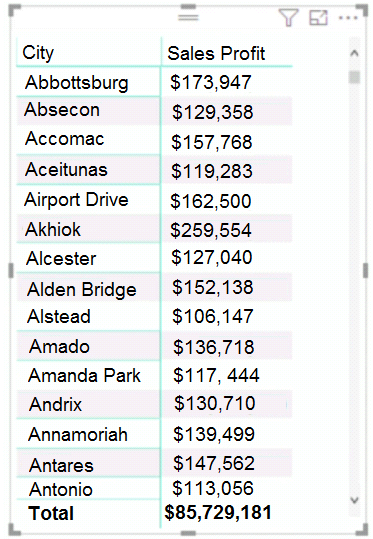Select the Alden Bridge city cell
The width and height of the screenshot is (373, 539).
82,289
